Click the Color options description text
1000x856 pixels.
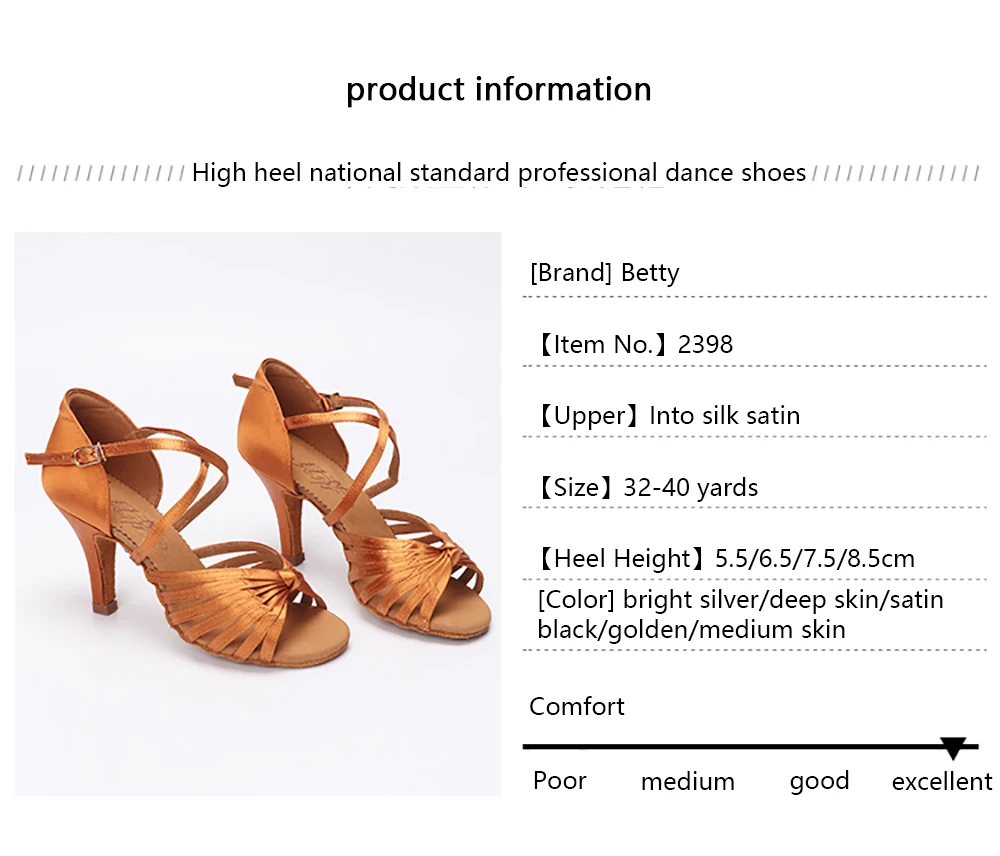(740, 614)
